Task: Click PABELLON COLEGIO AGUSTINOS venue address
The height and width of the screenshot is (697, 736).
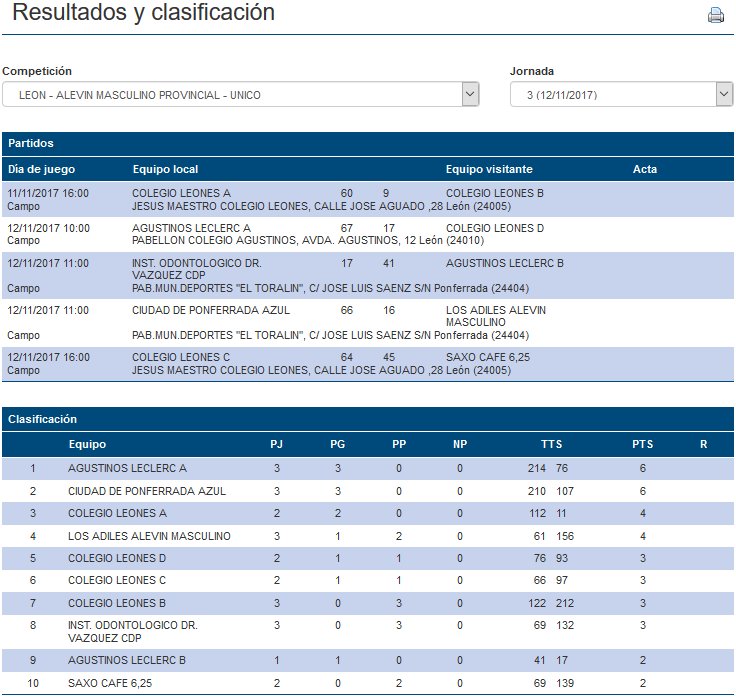Action: (x=308, y=240)
